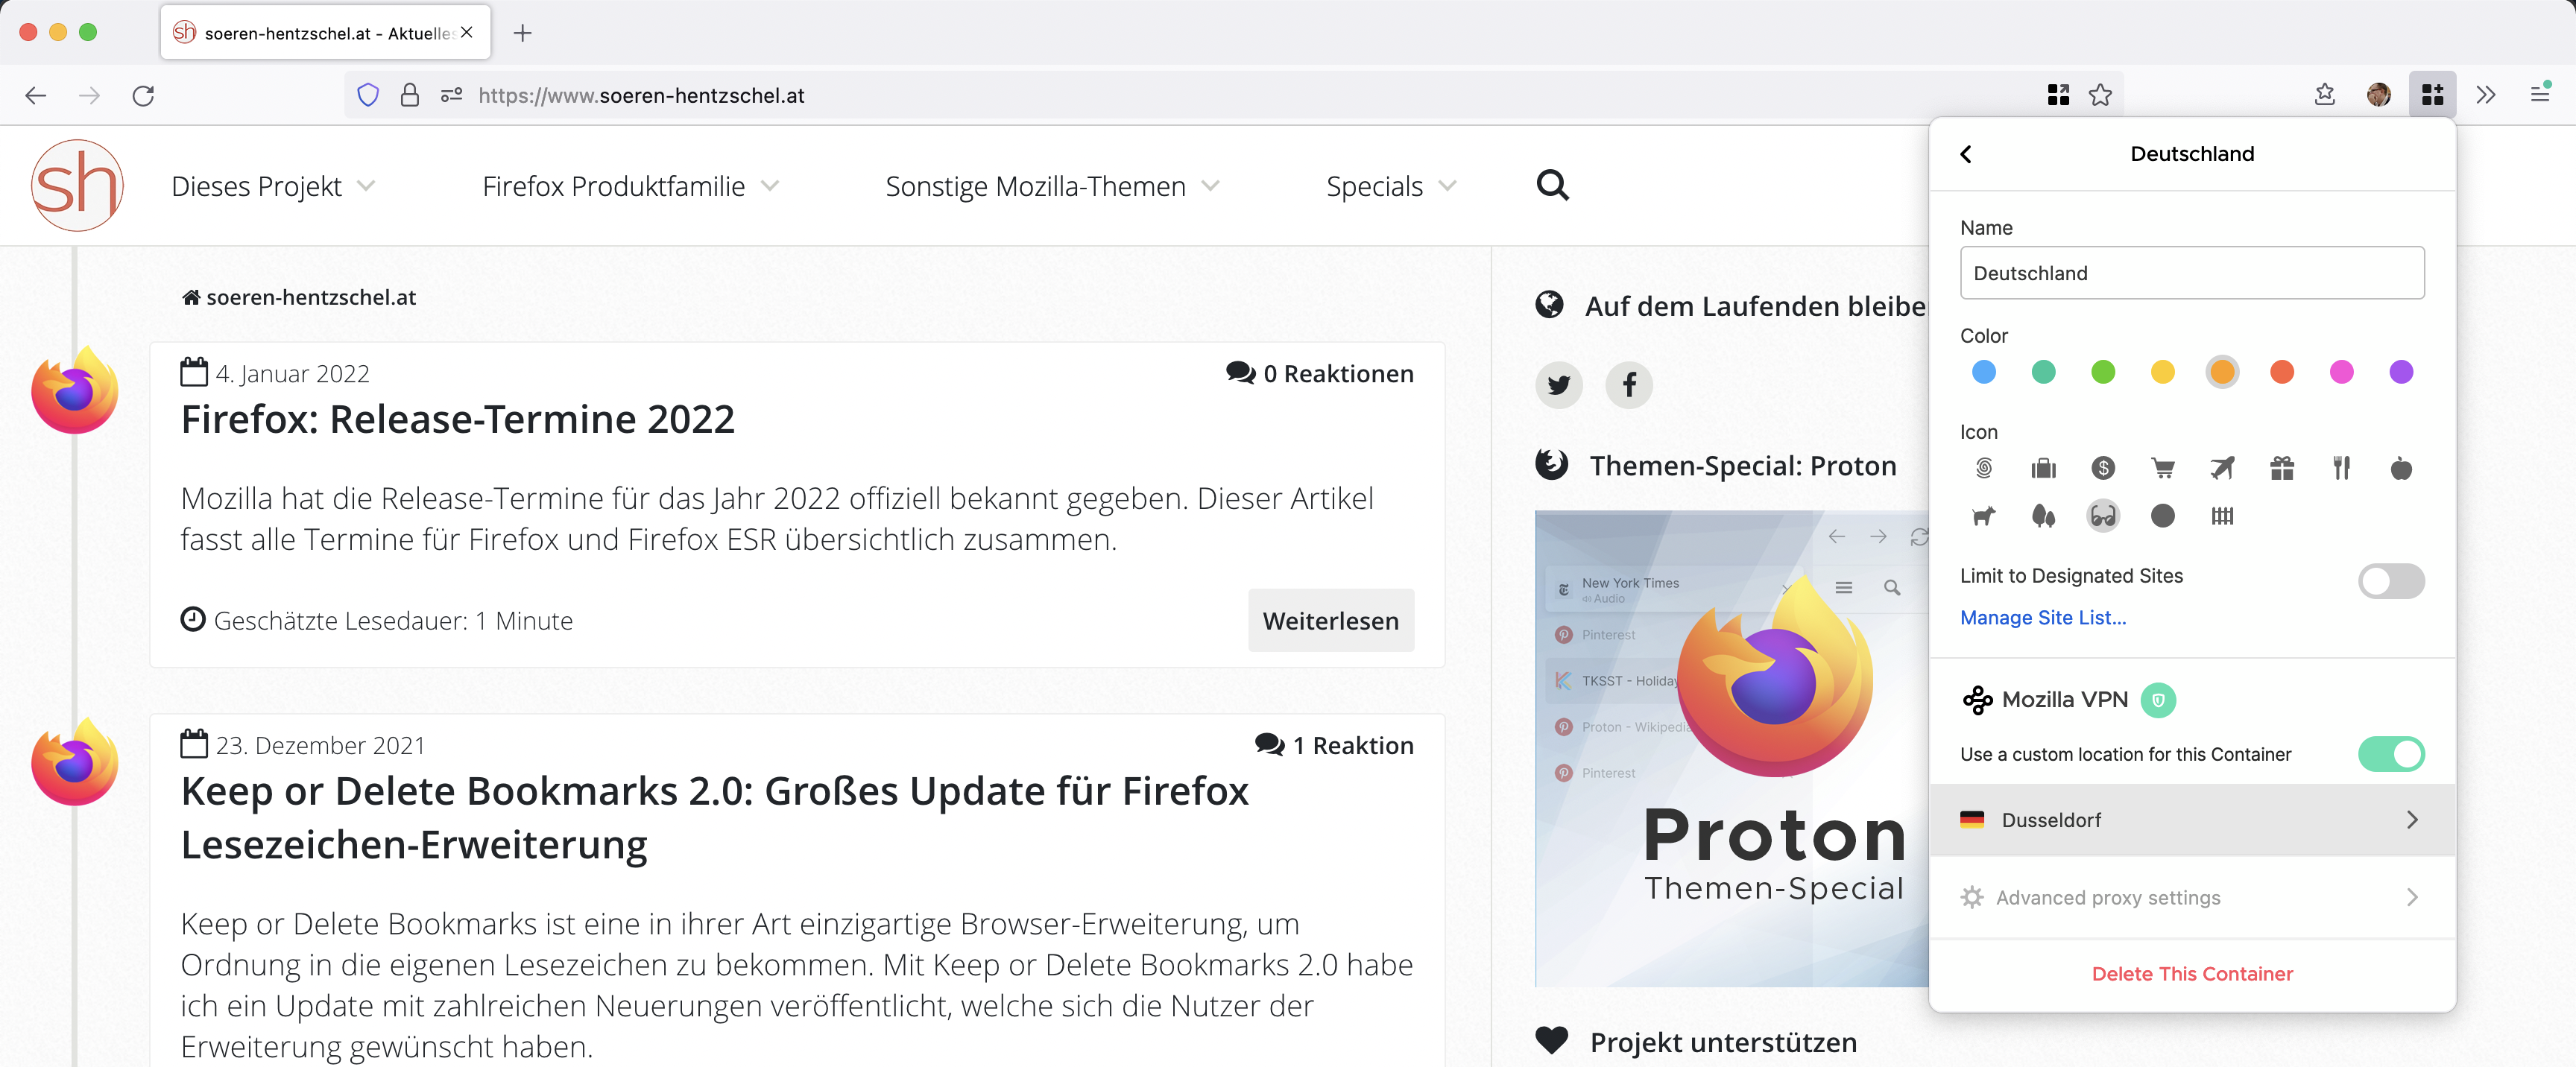
Task: Pick the dollar sign container icon
Action: pos(2103,468)
